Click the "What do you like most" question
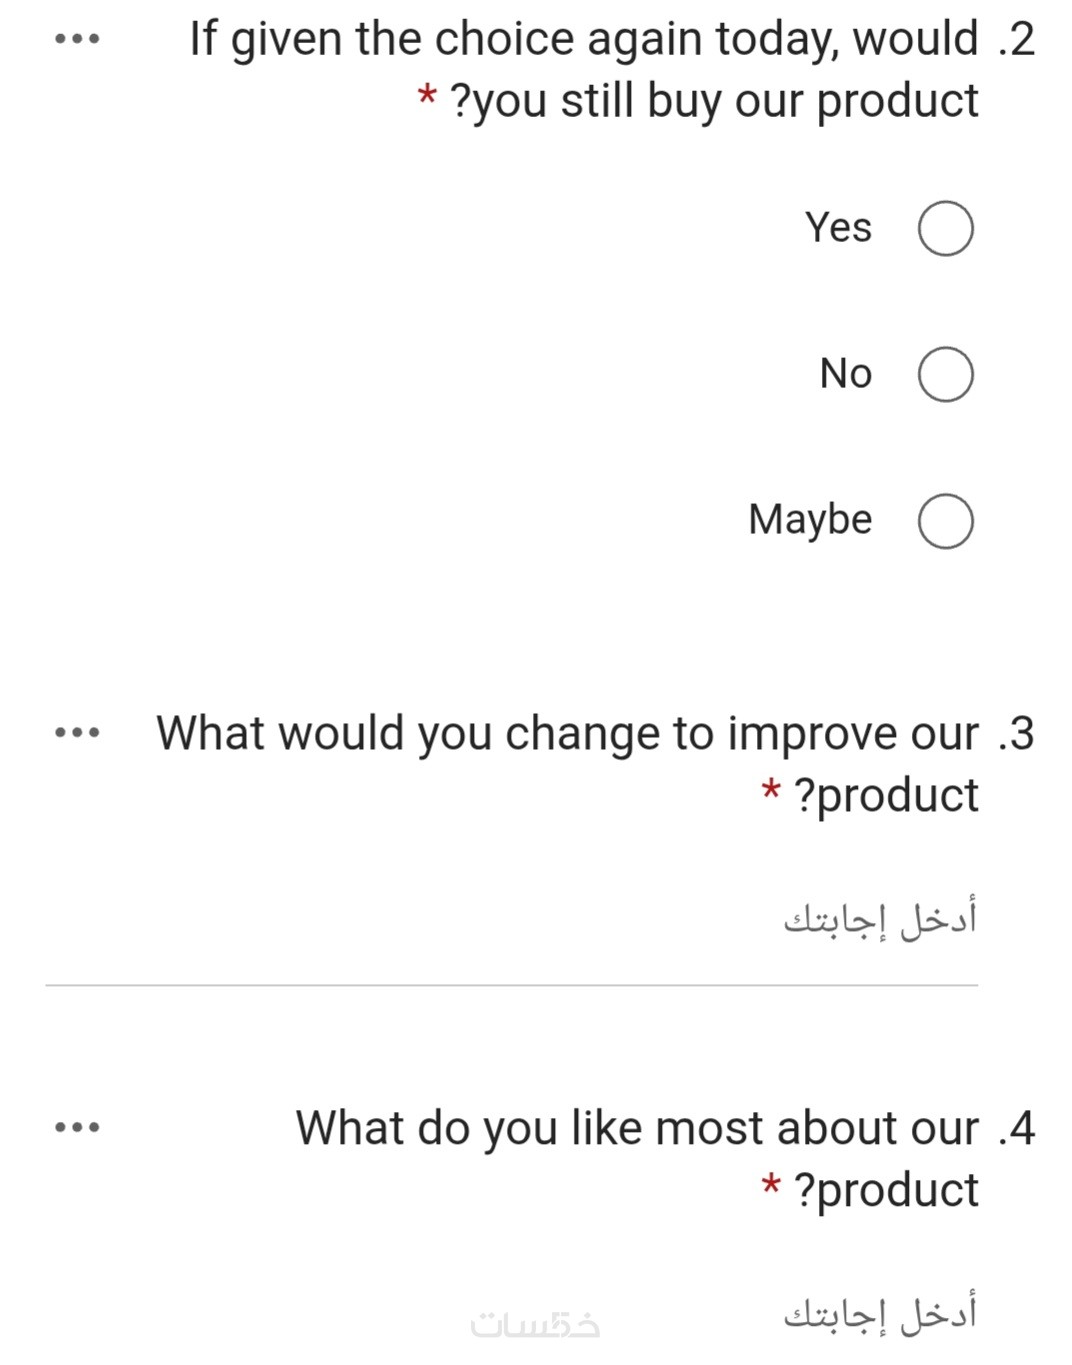The width and height of the screenshot is (1072, 1365). 636,1128
